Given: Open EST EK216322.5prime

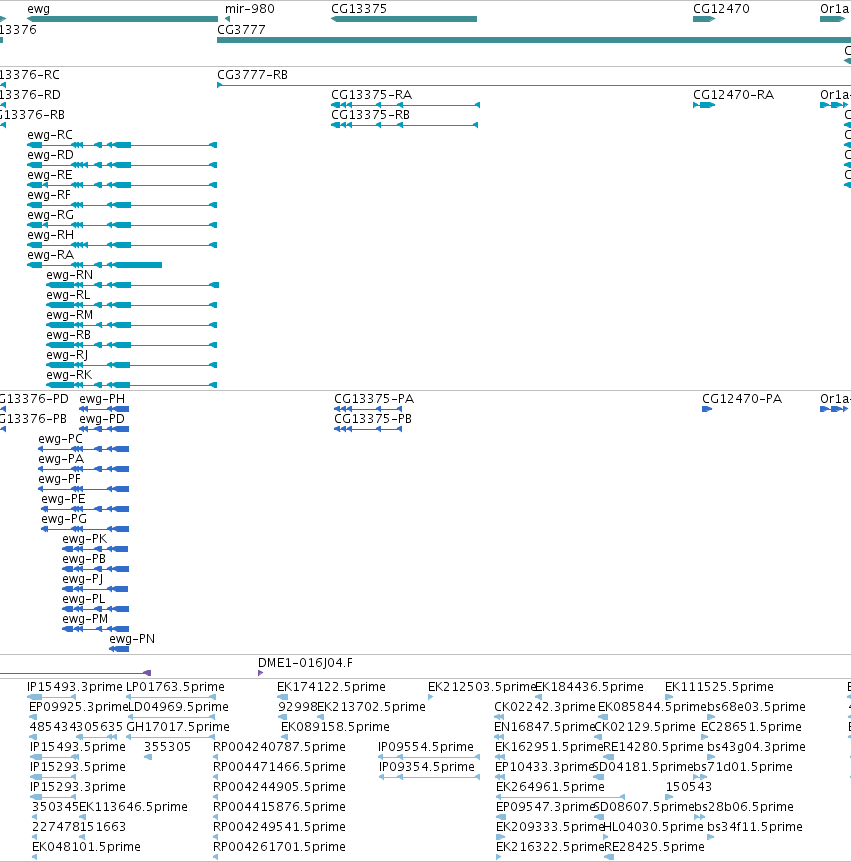Looking at the screenshot, I should tap(499, 858).
